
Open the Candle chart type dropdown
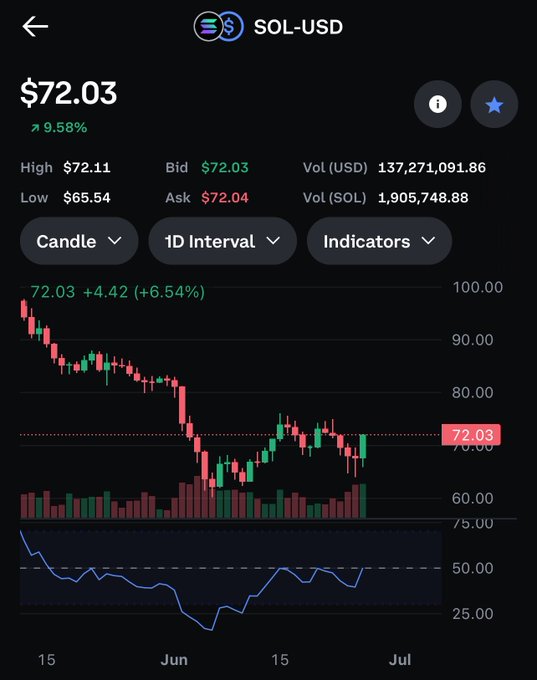click(x=79, y=241)
